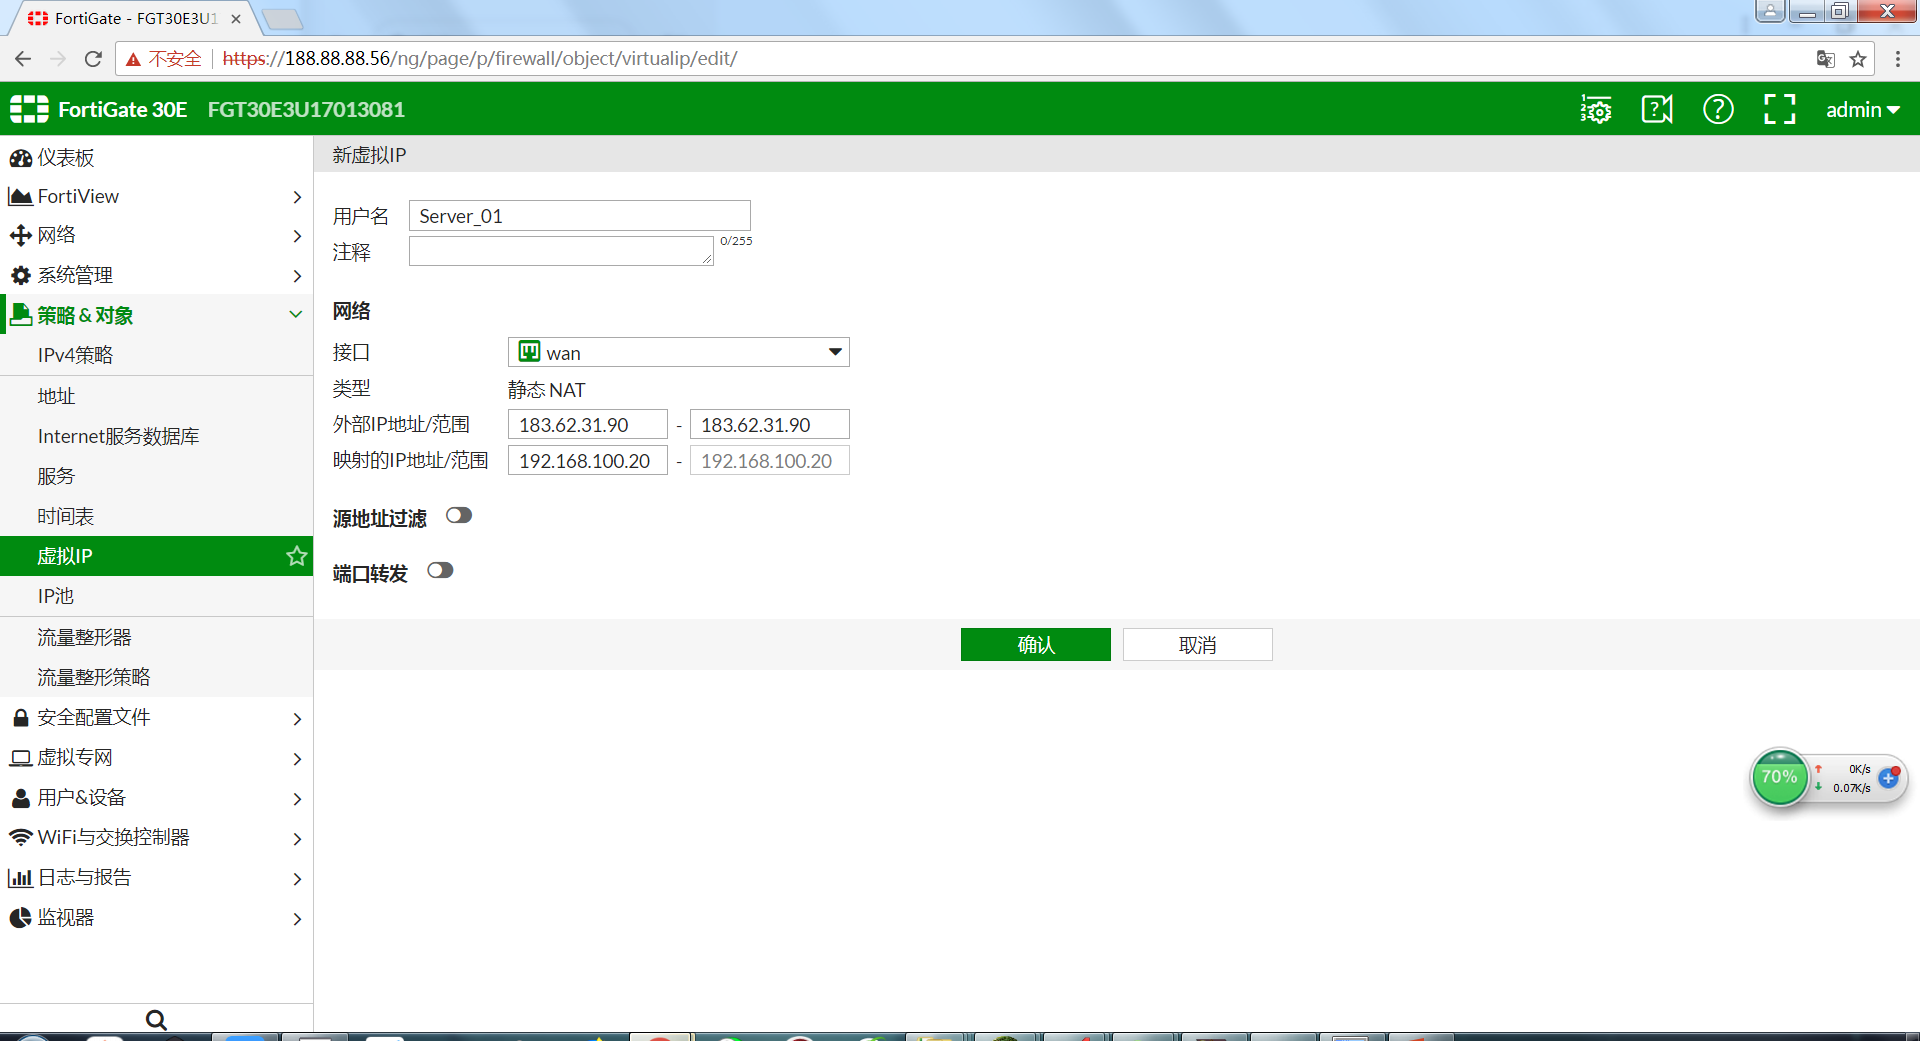Click the laptop icon beside 虚拟专网

pyautogui.click(x=20, y=758)
